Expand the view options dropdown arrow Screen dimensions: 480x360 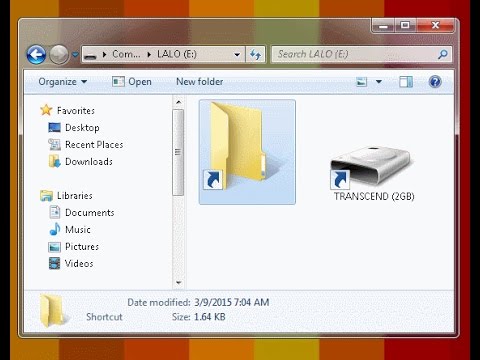click(379, 82)
